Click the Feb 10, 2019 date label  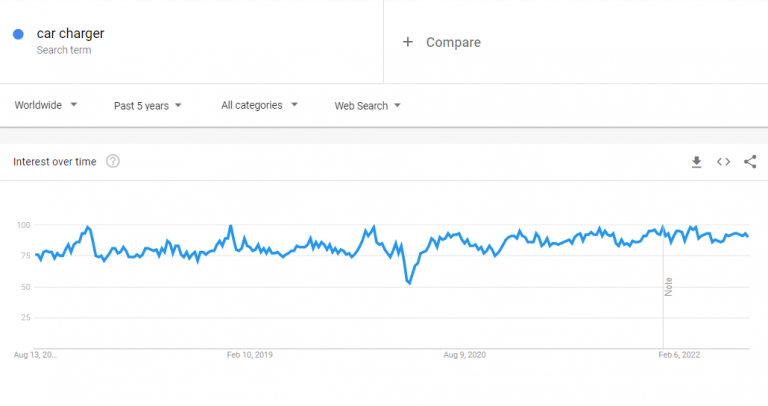point(250,354)
